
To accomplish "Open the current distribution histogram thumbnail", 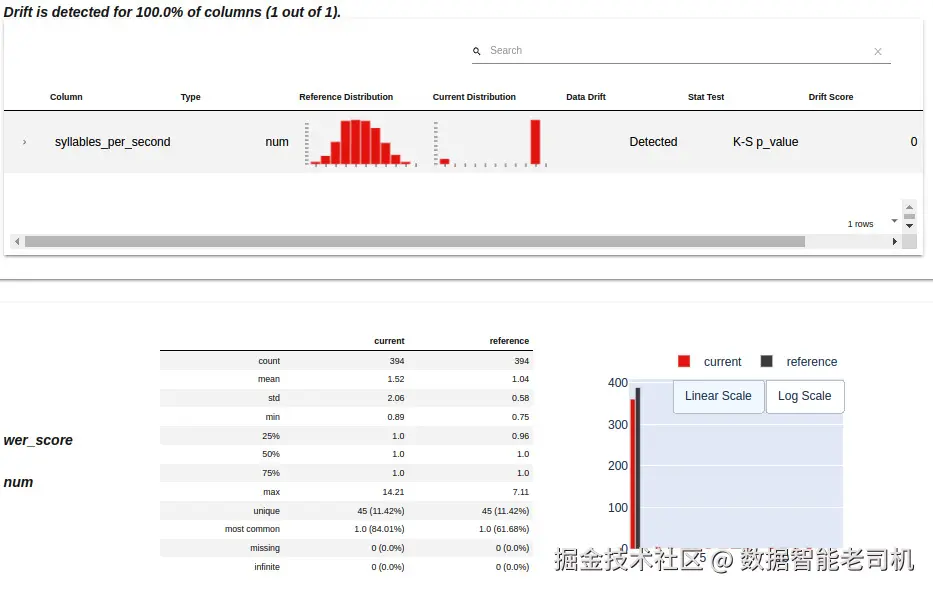I will pos(490,143).
